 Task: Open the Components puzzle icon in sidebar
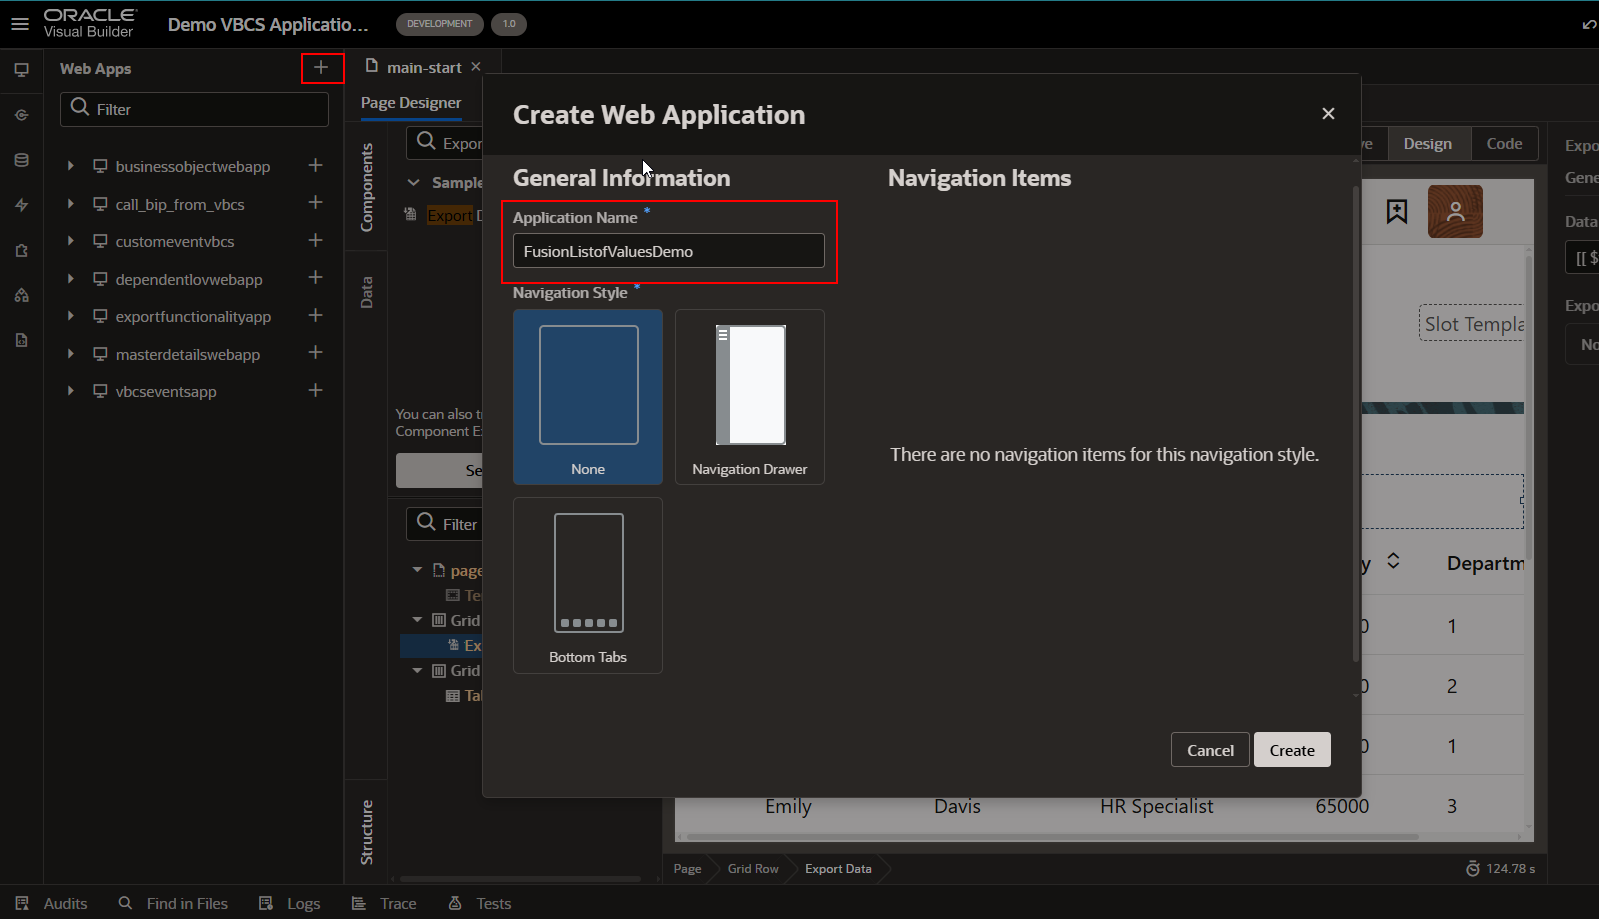point(21,250)
